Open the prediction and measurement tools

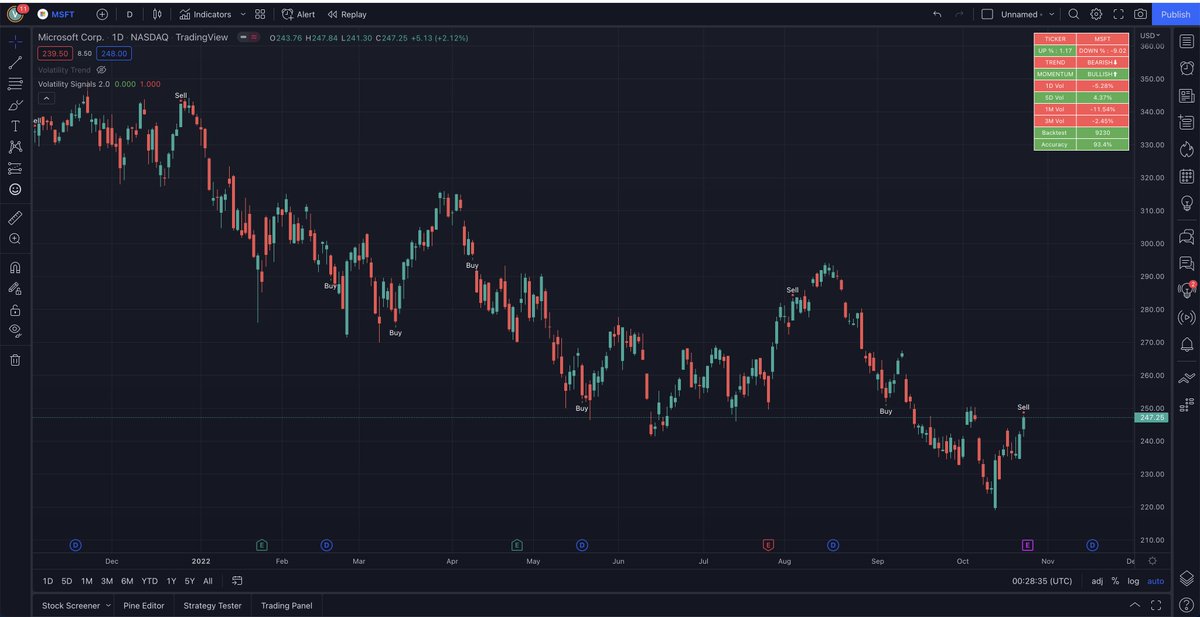tap(15, 168)
